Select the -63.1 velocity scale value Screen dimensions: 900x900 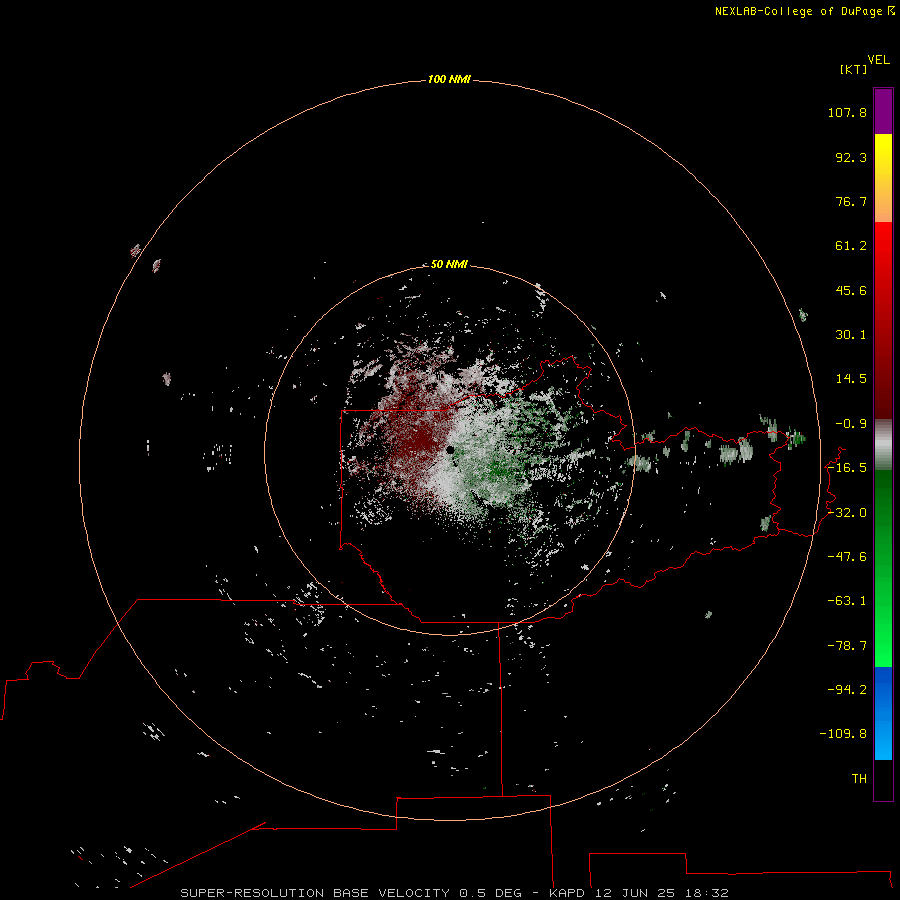pyautogui.click(x=847, y=601)
